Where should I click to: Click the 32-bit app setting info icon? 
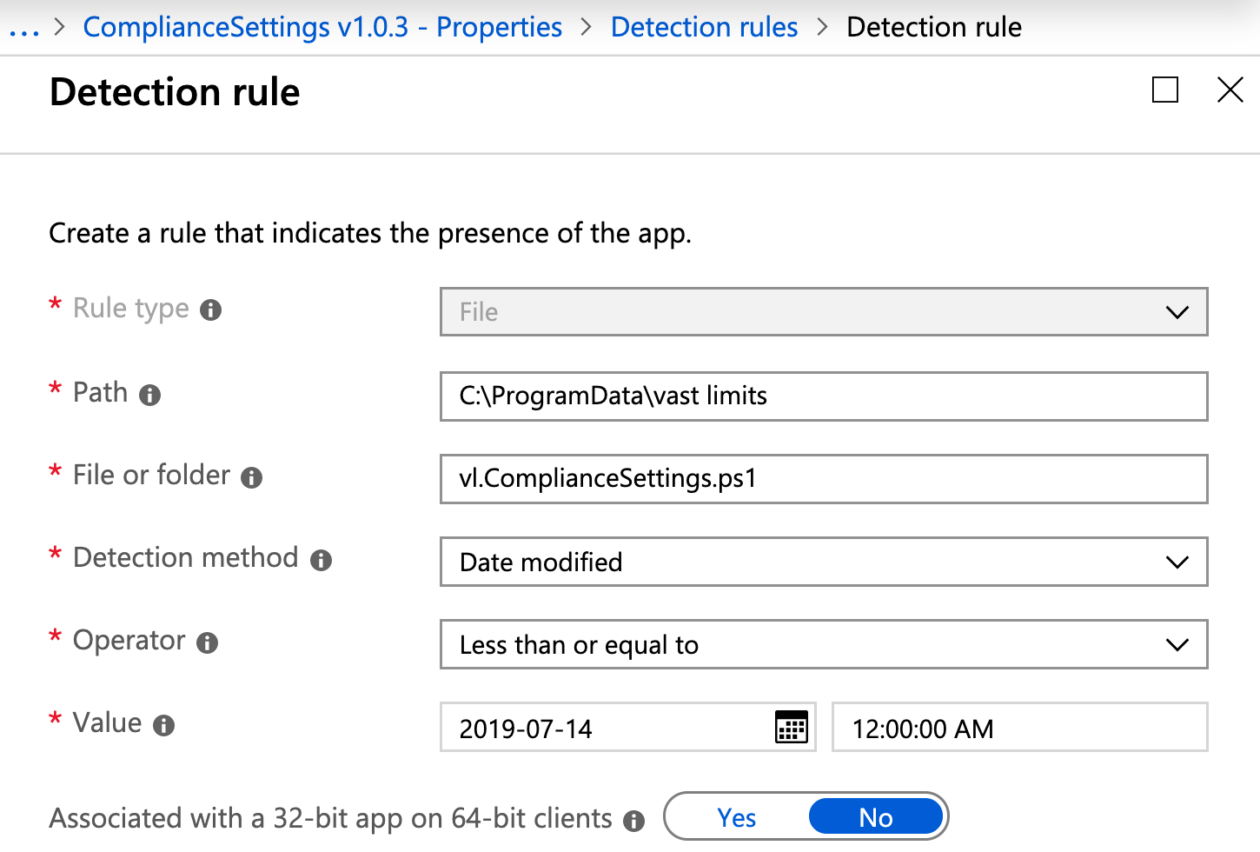pos(633,819)
